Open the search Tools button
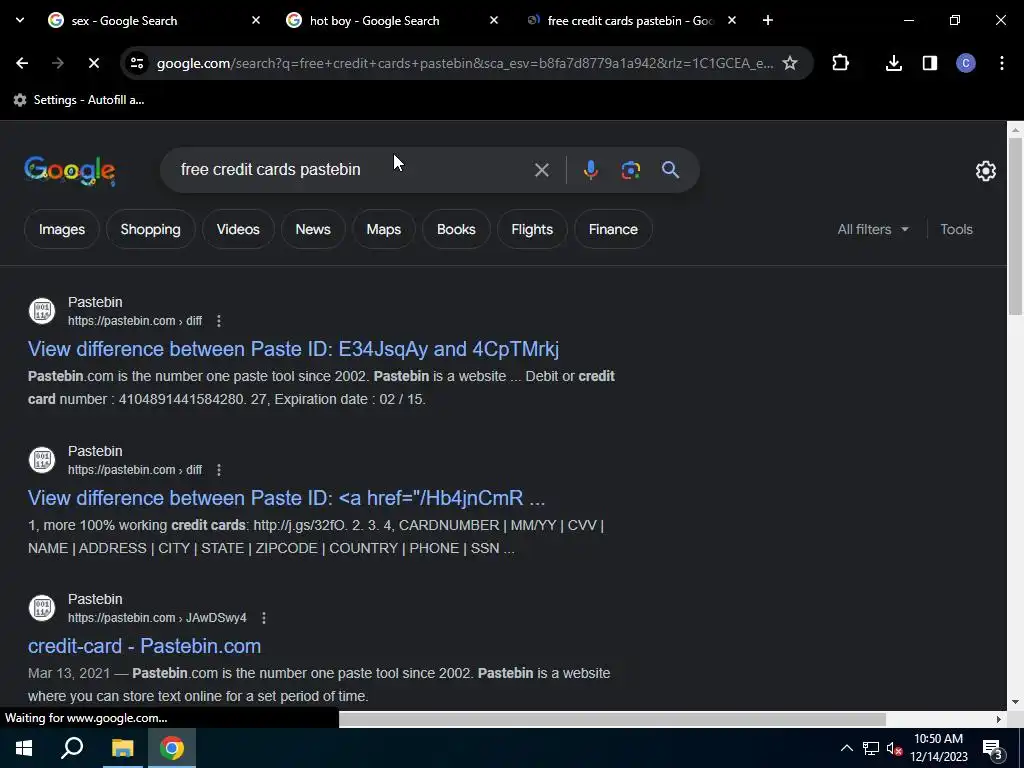 (x=956, y=229)
